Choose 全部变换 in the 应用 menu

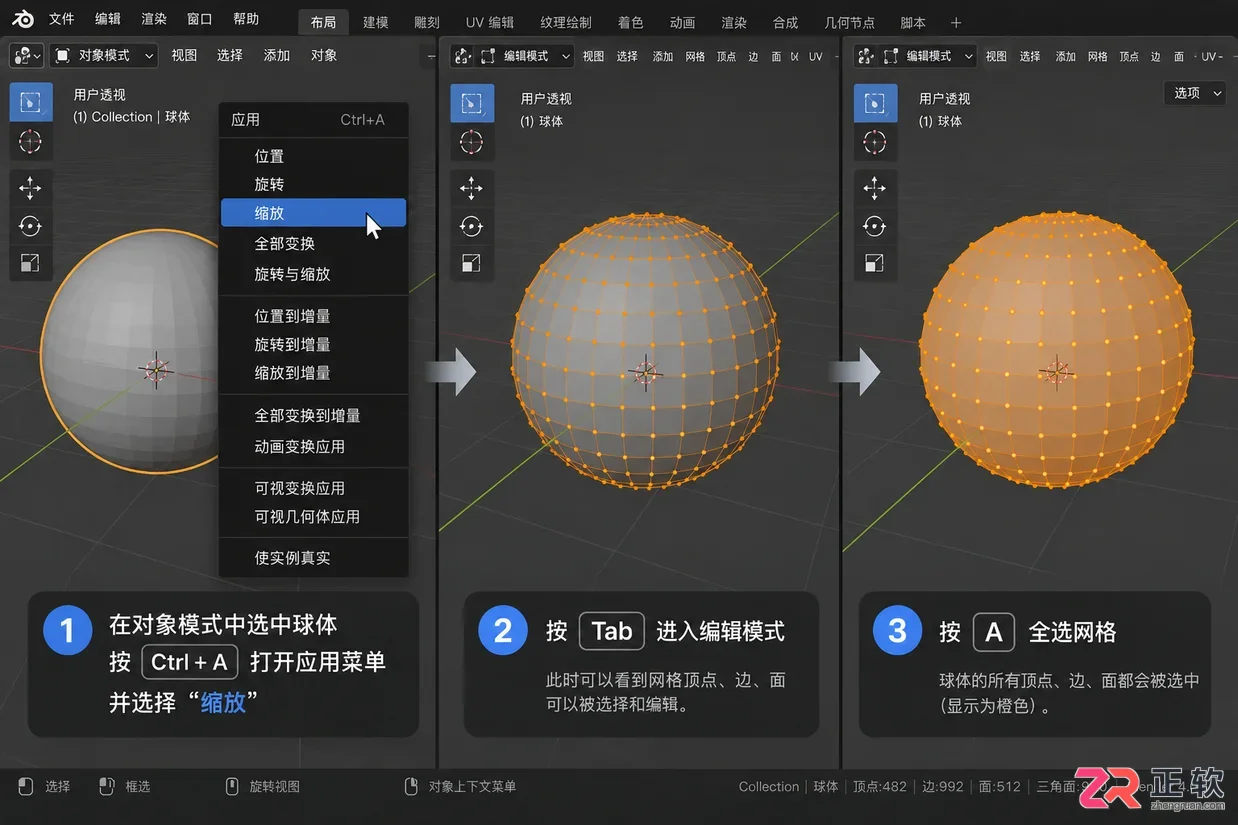click(x=313, y=243)
